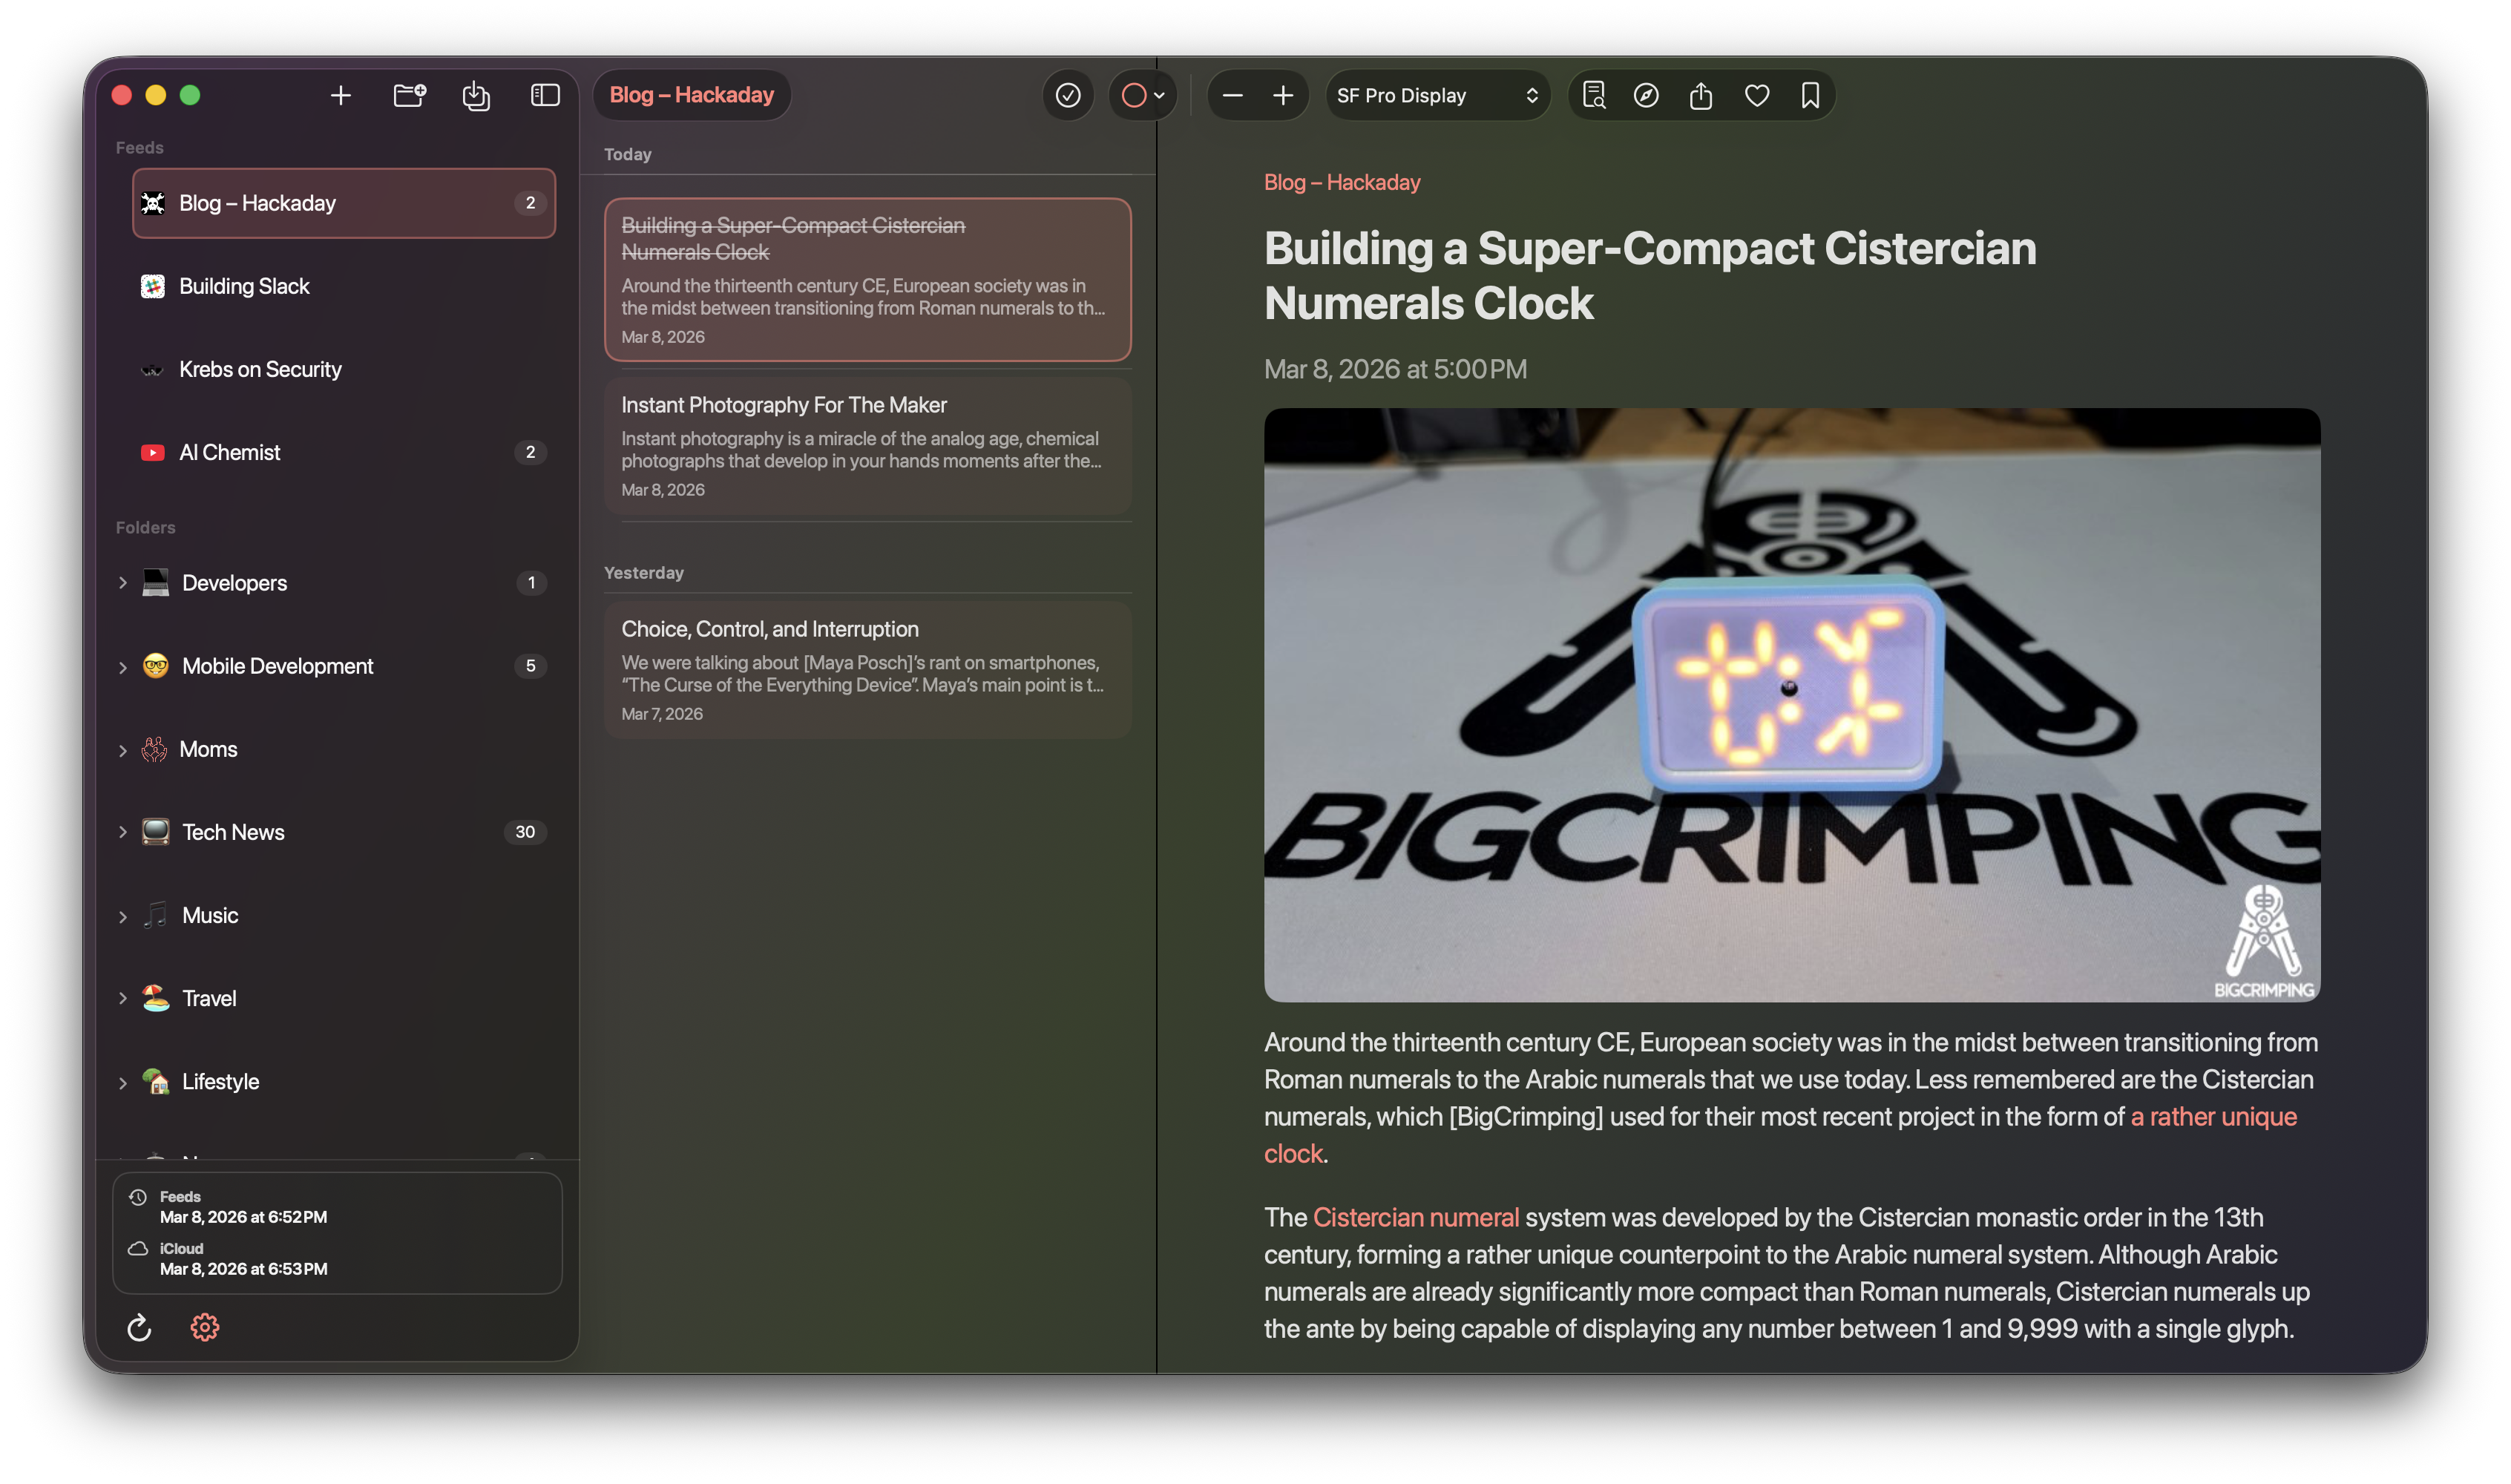Screen dimensions: 2511x1484
Task: Expand the Developers folder
Action: point(122,583)
